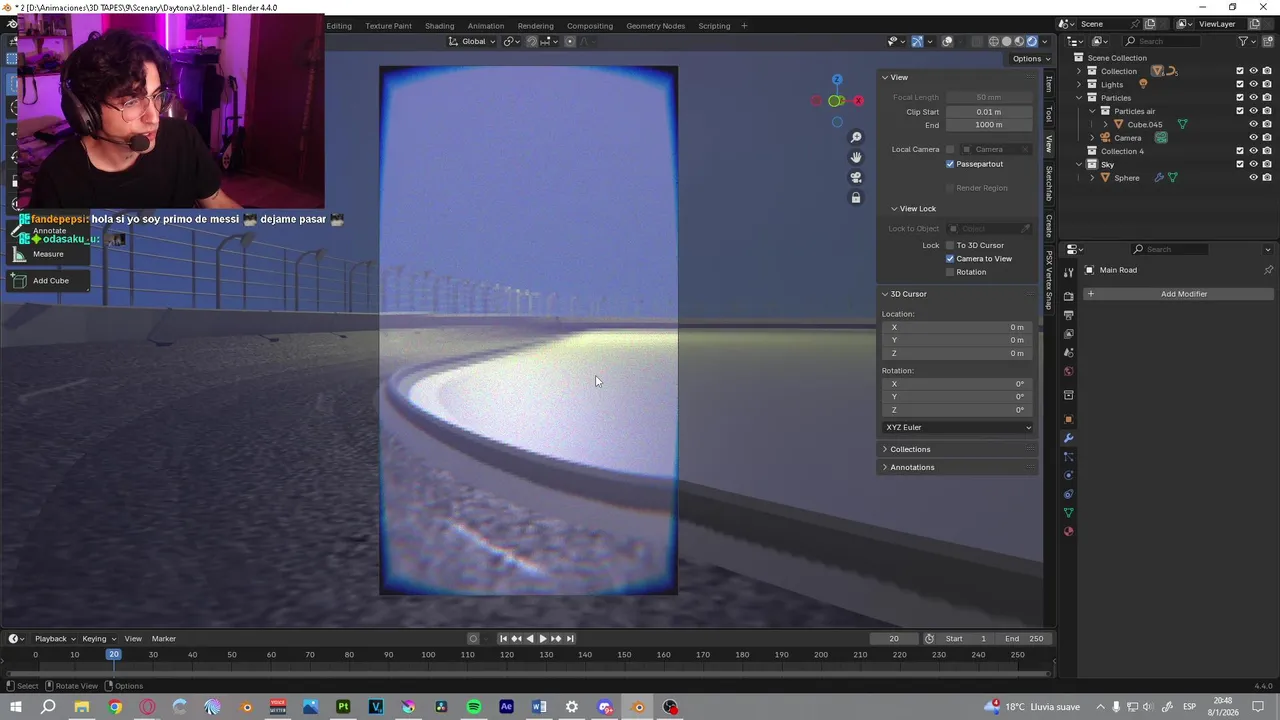Toggle the viewport gizmos button
Viewport: 1280px width, 720px height.
click(x=917, y=41)
